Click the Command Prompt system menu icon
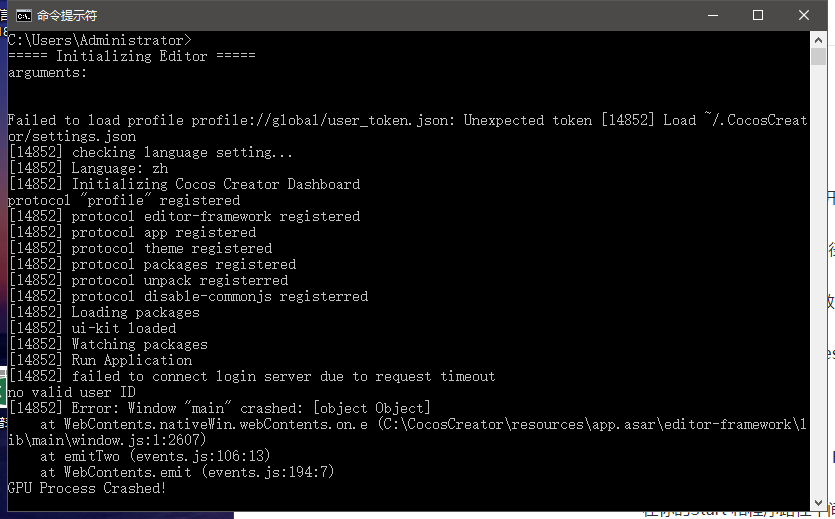The height and width of the screenshot is (519, 835). [19, 15]
